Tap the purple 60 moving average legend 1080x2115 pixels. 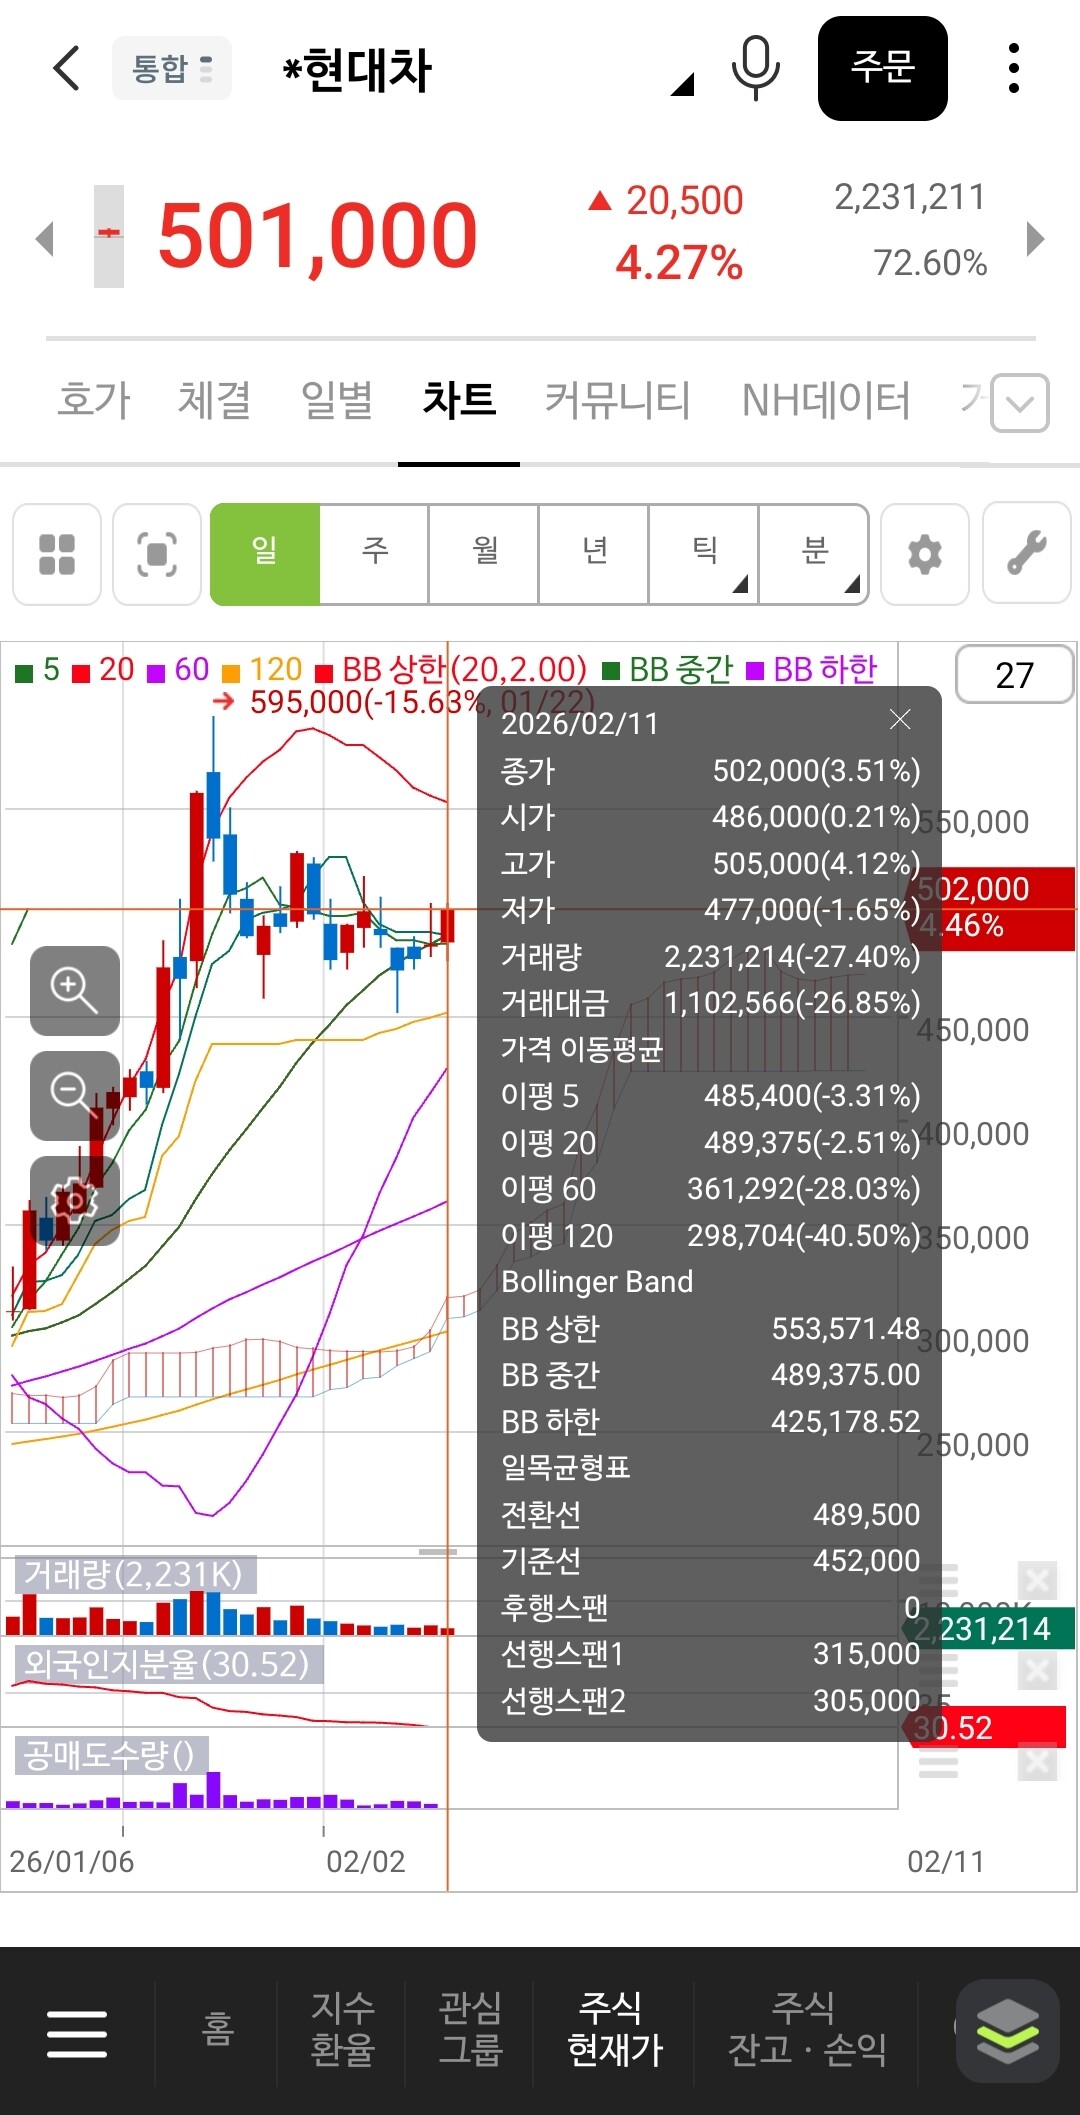[x=179, y=670]
